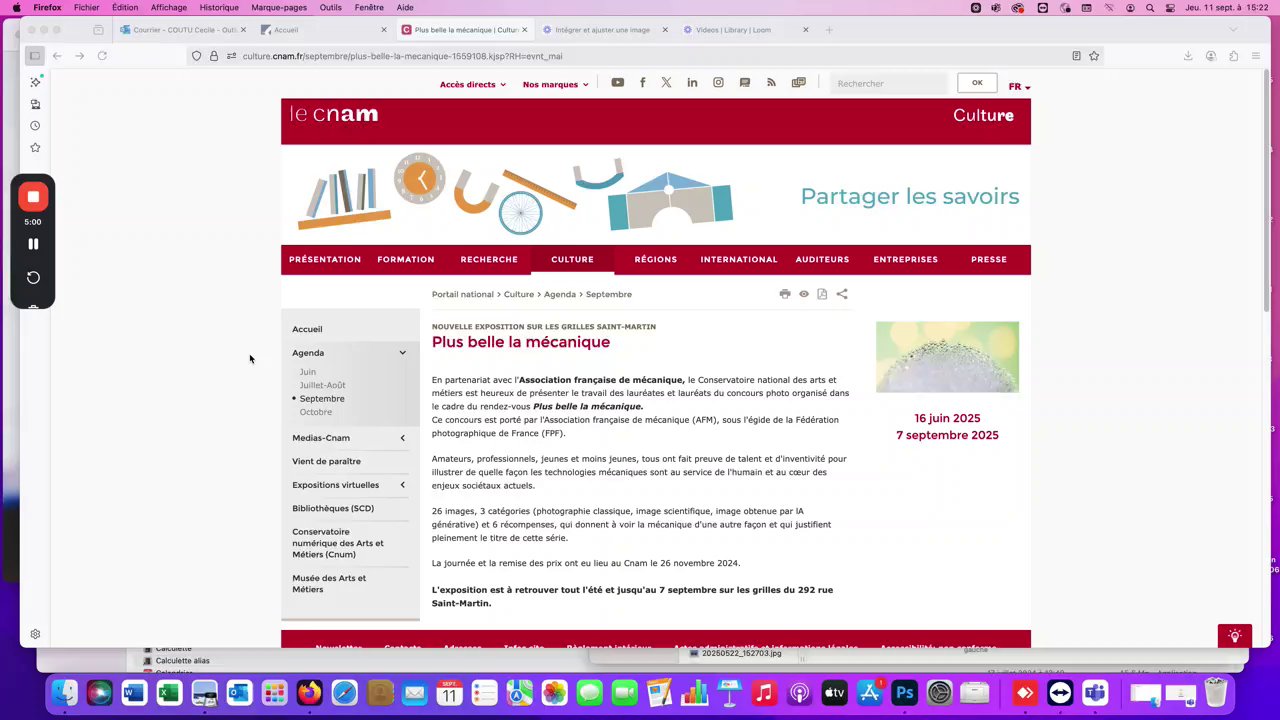Viewport: 1280px width, 720px height.
Task: Expand the Expositions virtuelles sidebar chevron
Action: pos(403,485)
